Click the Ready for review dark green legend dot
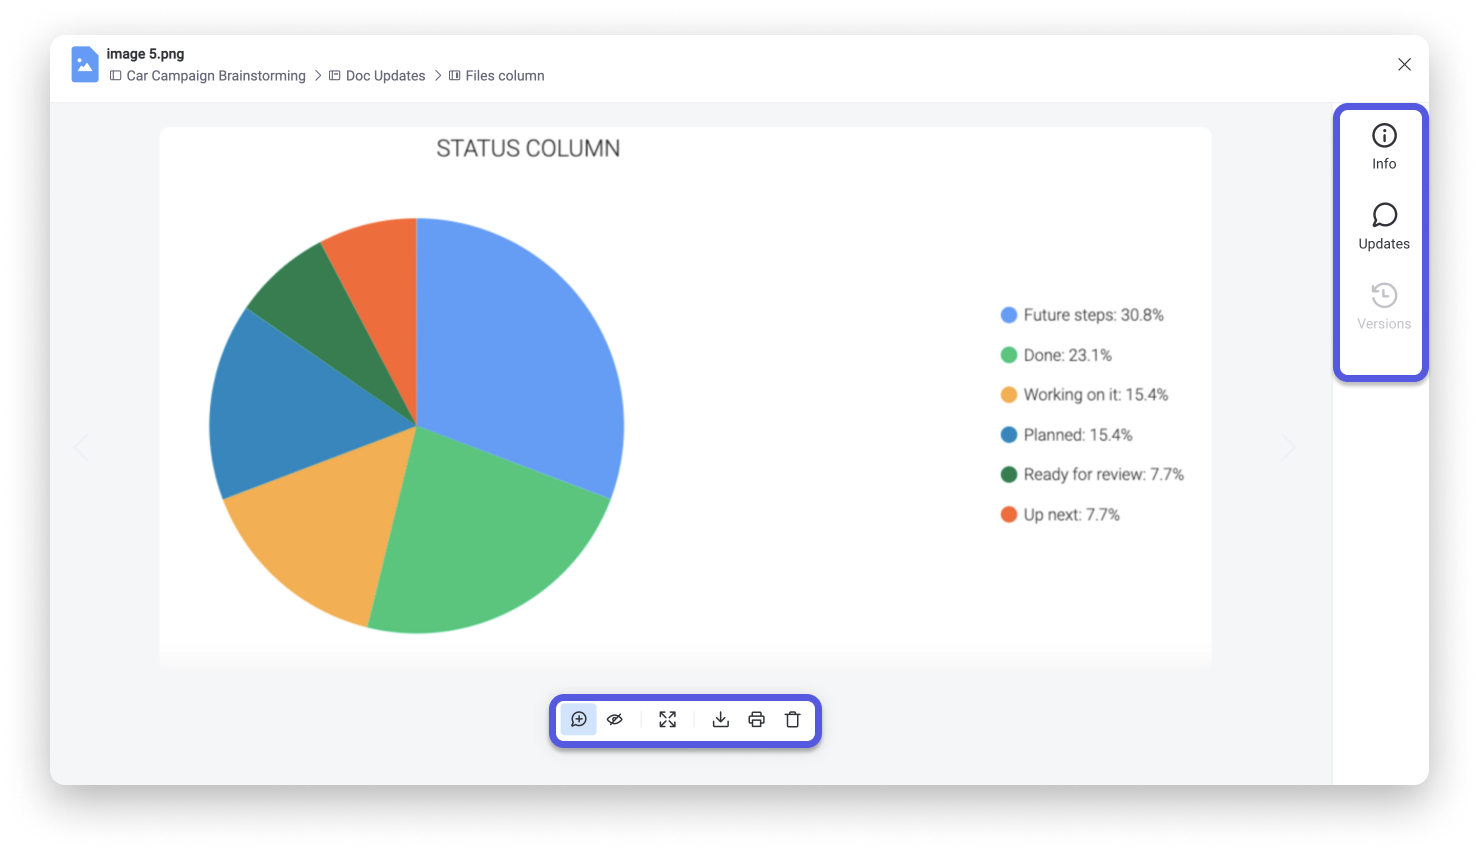The width and height of the screenshot is (1479, 850). pos(1009,475)
